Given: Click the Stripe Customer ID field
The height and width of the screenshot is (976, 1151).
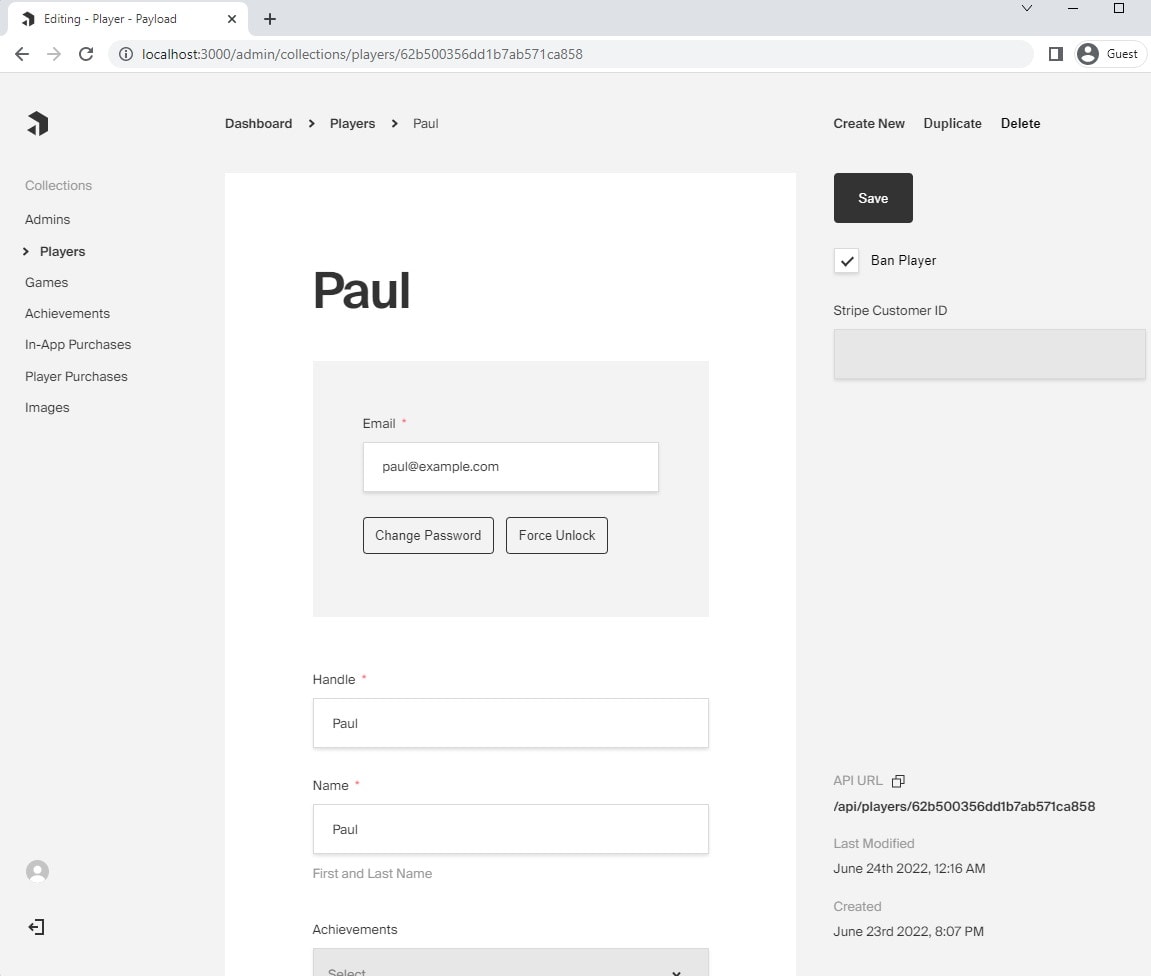Looking at the screenshot, I should 989,354.
